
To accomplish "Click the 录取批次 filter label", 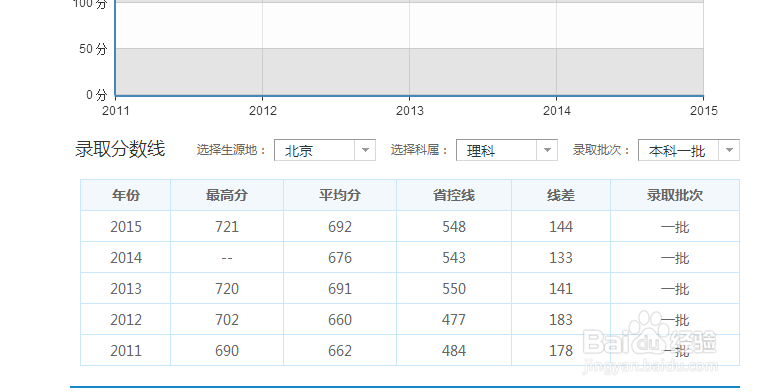I will 602,150.
